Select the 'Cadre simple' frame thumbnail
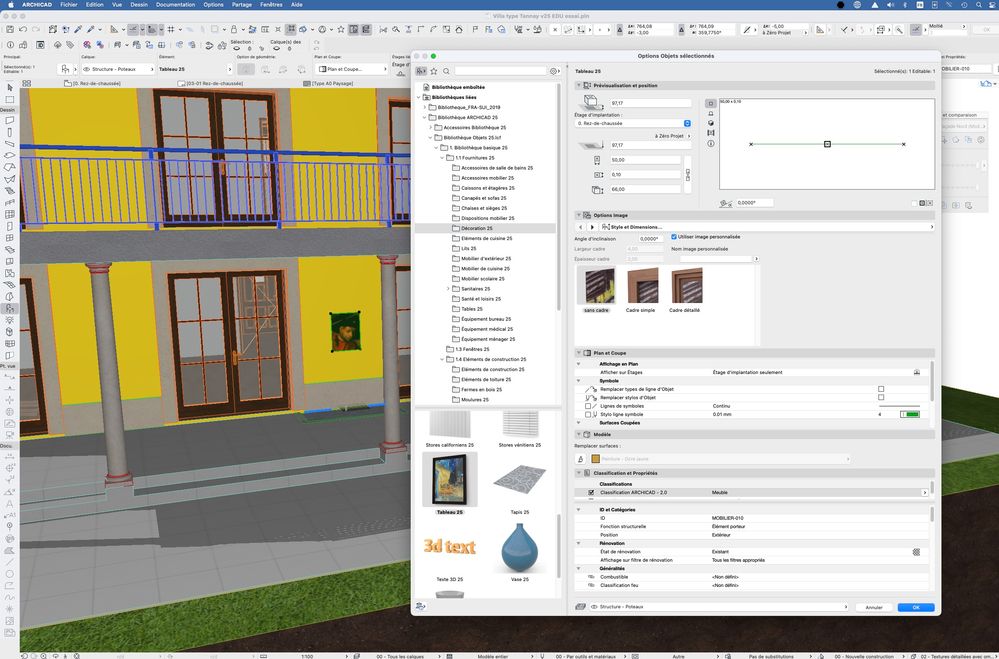 coord(641,285)
